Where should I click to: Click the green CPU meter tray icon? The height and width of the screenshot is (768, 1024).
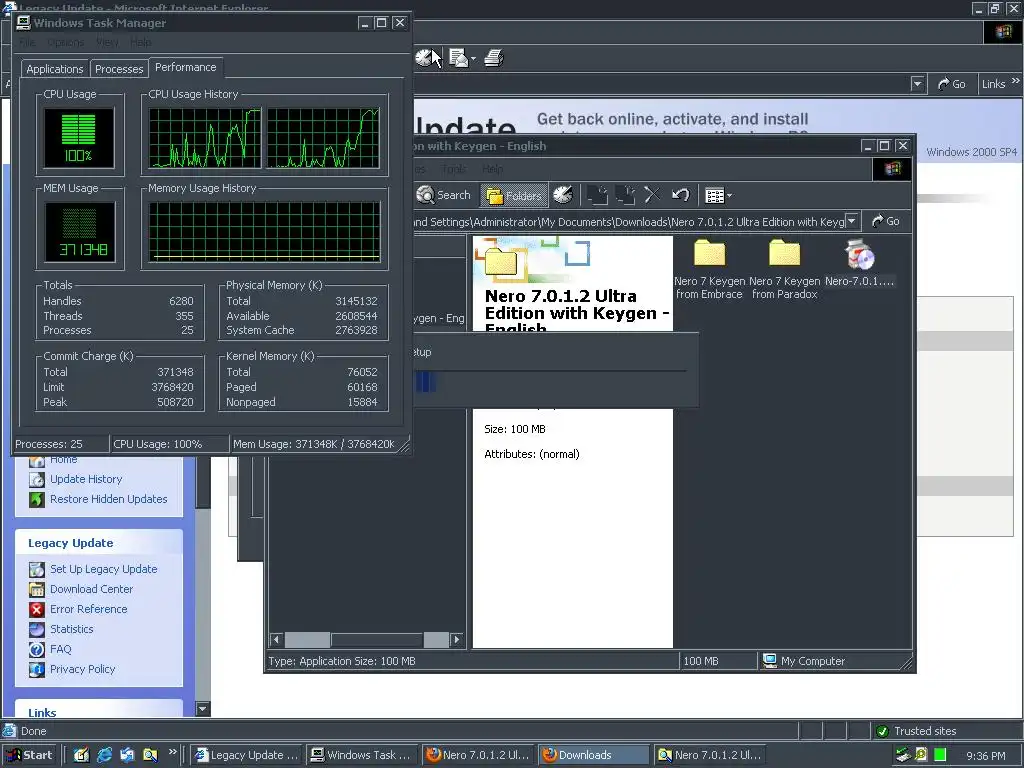(940, 755)
